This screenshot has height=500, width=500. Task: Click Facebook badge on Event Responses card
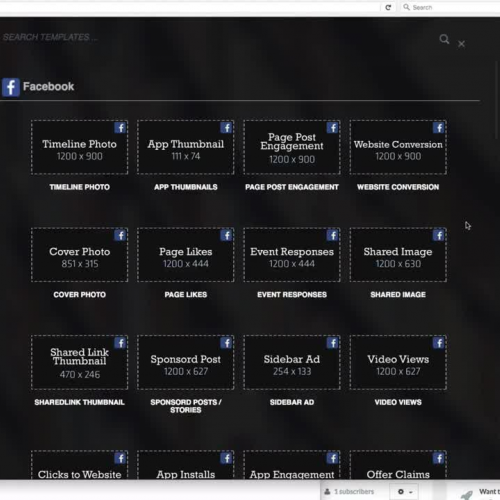click(x=333, y=235)
